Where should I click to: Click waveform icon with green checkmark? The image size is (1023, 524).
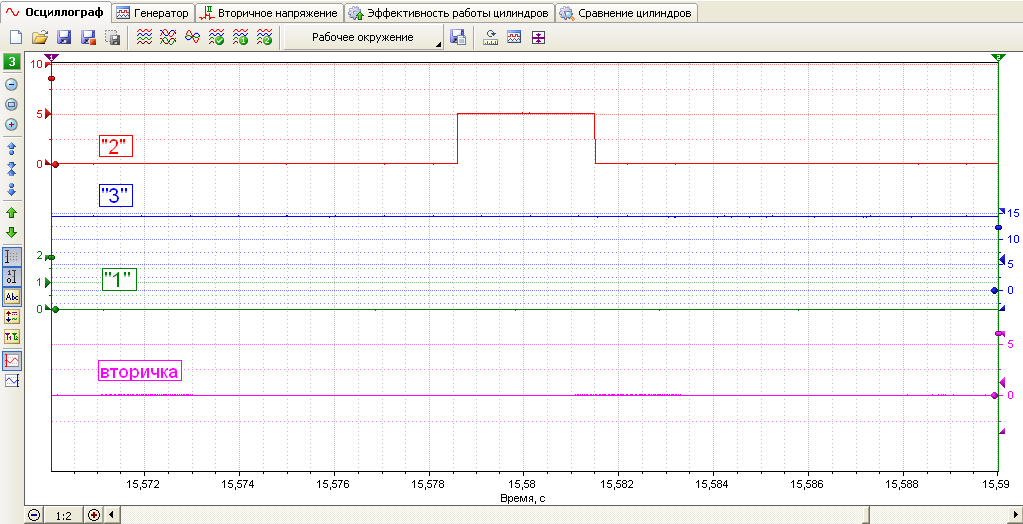point(216,37)
